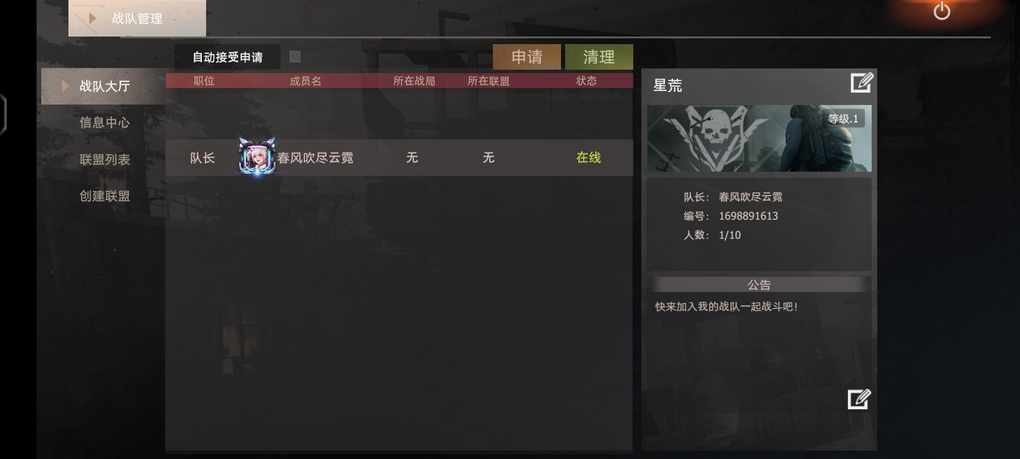
Task: Click the 在线 status text
Action: (x=588, y=157)
